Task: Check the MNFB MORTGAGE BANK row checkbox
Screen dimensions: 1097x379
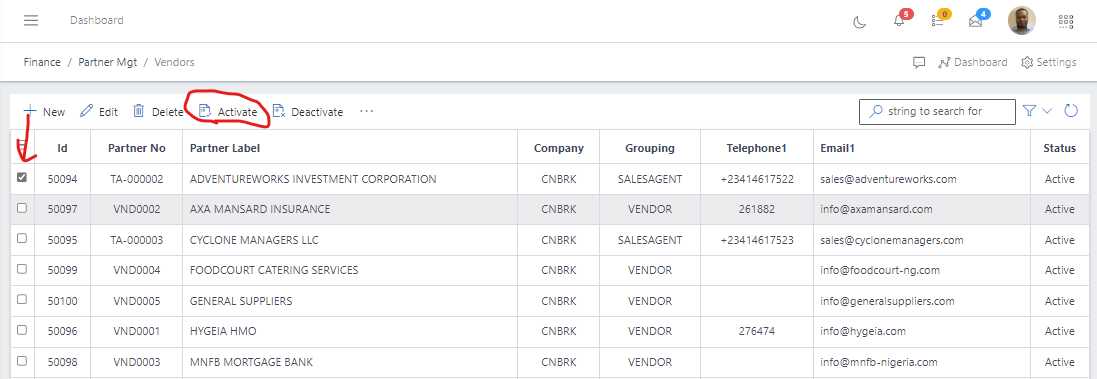Action: click(x=22, y=361)
